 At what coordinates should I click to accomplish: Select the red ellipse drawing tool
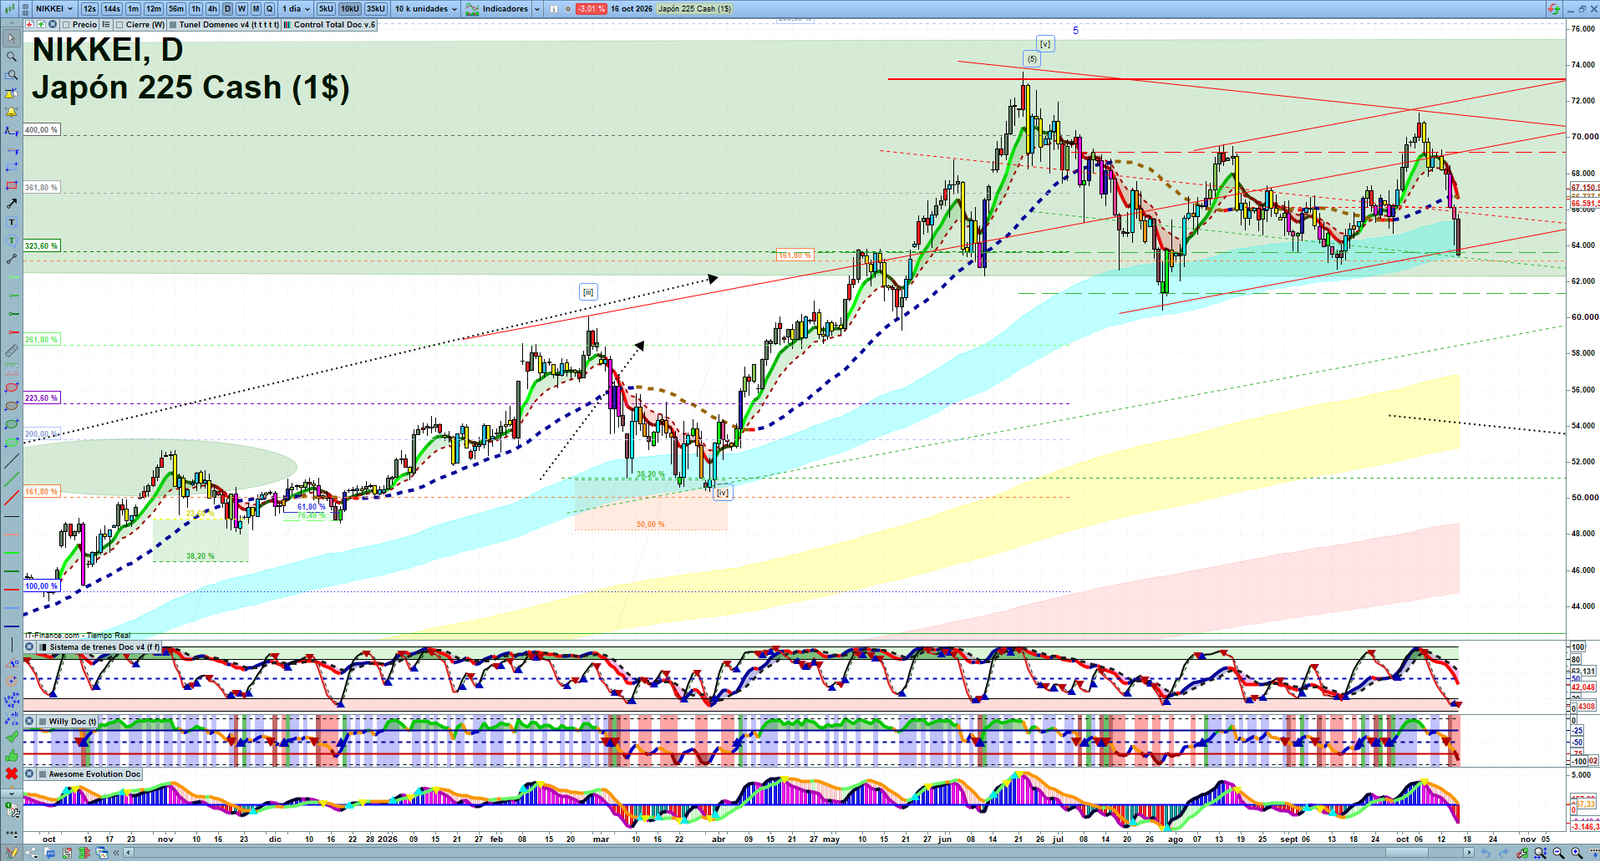click(x=12, y=387)
